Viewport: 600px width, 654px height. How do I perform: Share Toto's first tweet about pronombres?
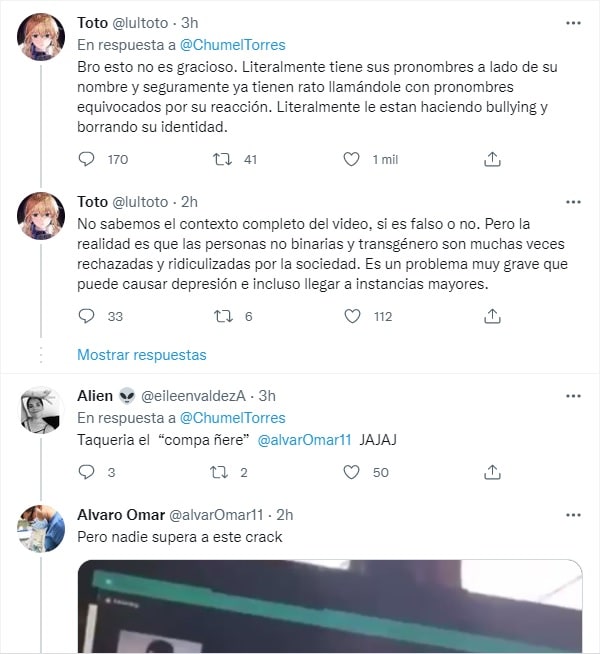click(x=492, y=159)
